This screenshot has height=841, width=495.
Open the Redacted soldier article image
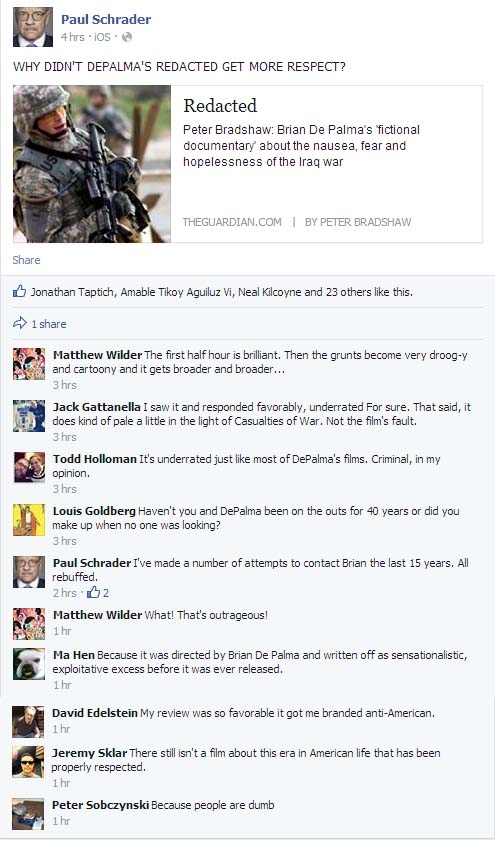point(92,164)
